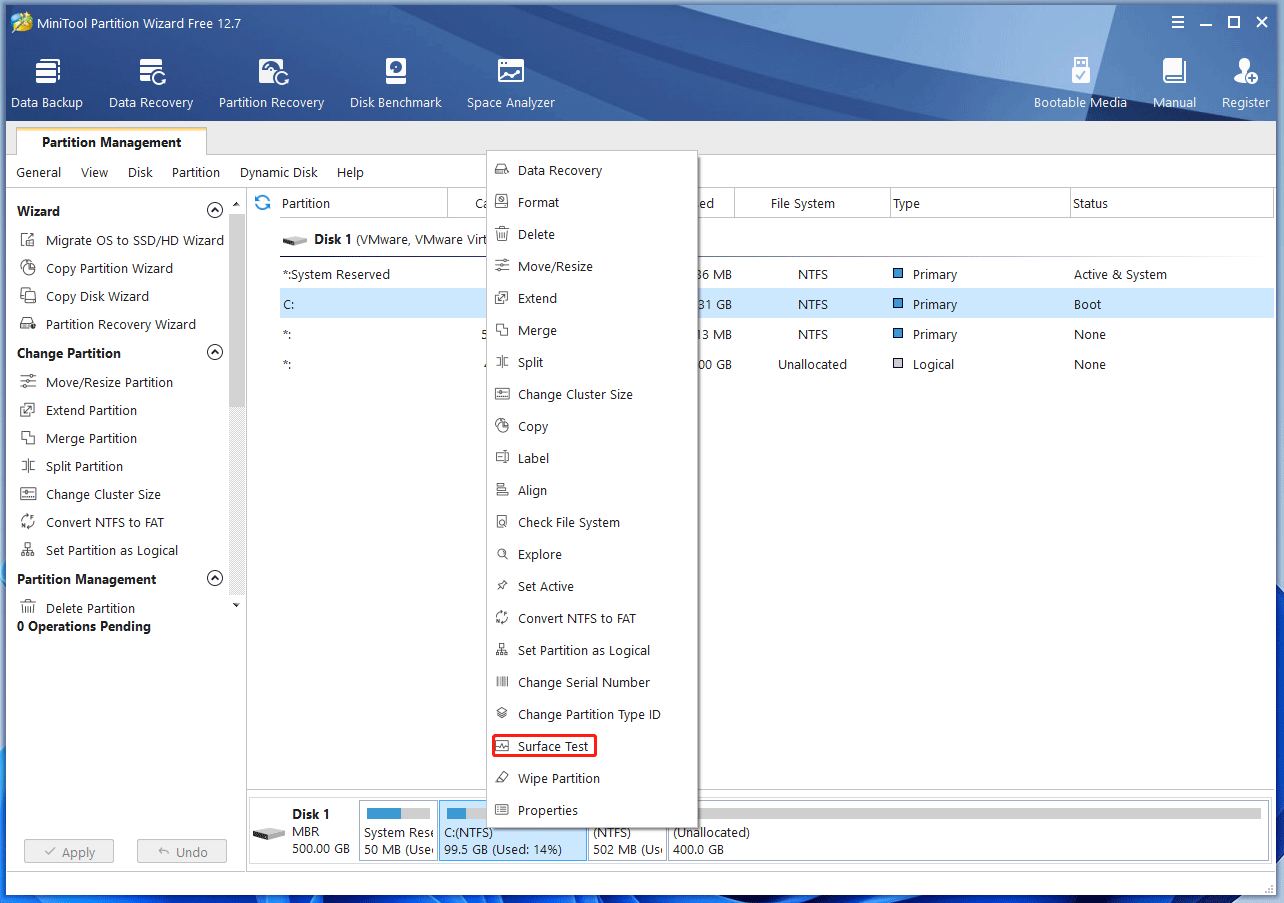The width and height of the screenshot is (1284, 903).
Task: Start the Disk Benchmark tool
Action: point(396,84)
